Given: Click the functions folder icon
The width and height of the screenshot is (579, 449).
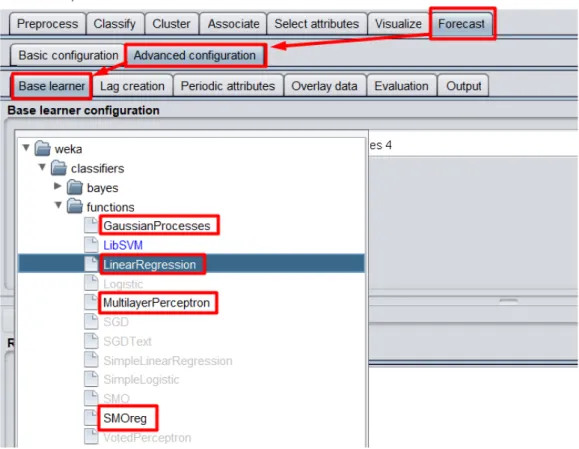Looking at the screenshot, I should click(75, 206).
